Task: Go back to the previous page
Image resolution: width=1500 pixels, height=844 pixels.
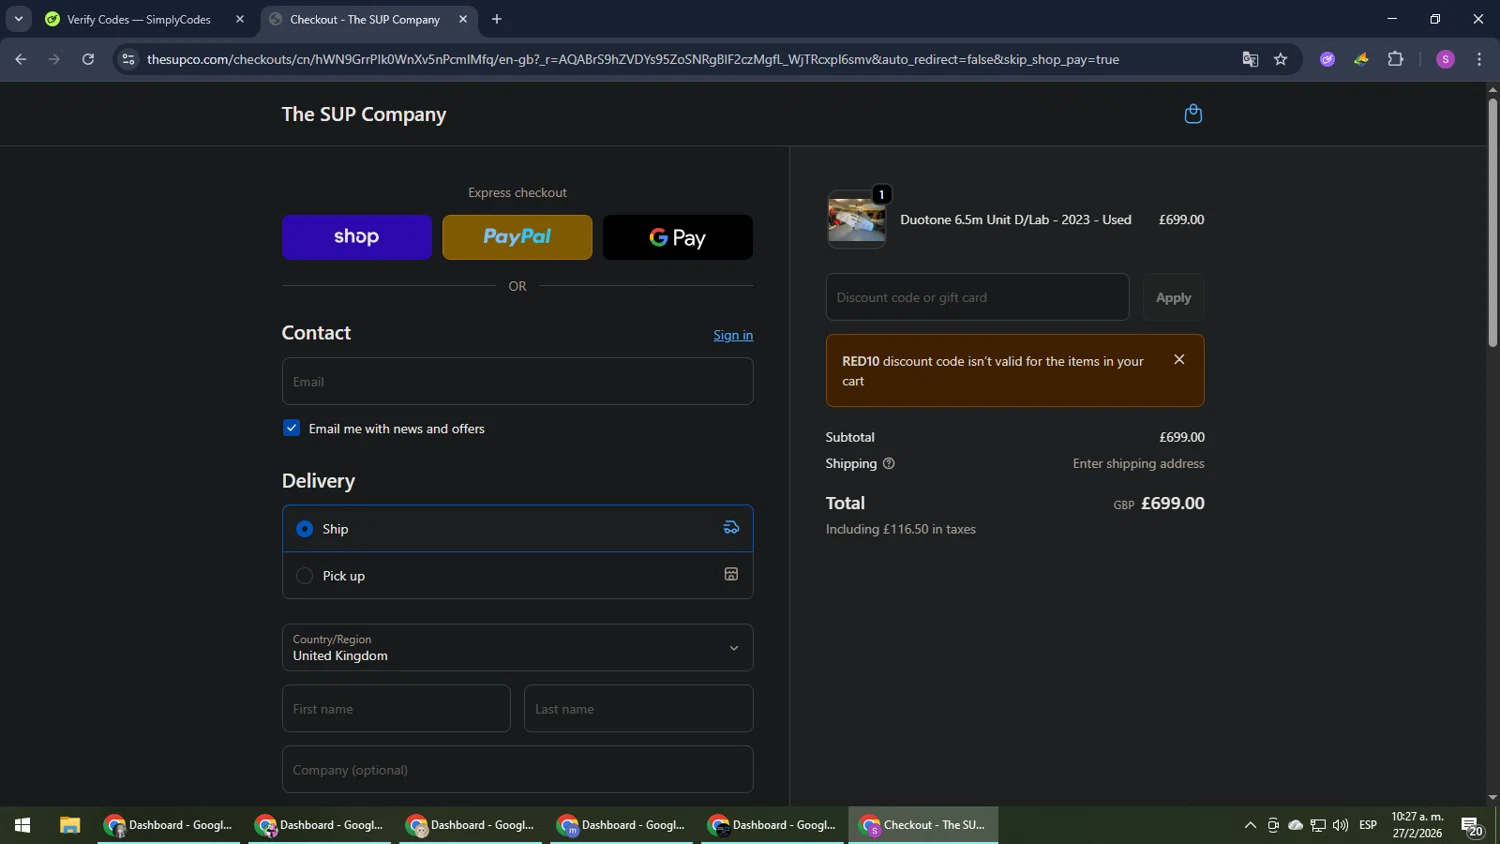Action: 21,59
